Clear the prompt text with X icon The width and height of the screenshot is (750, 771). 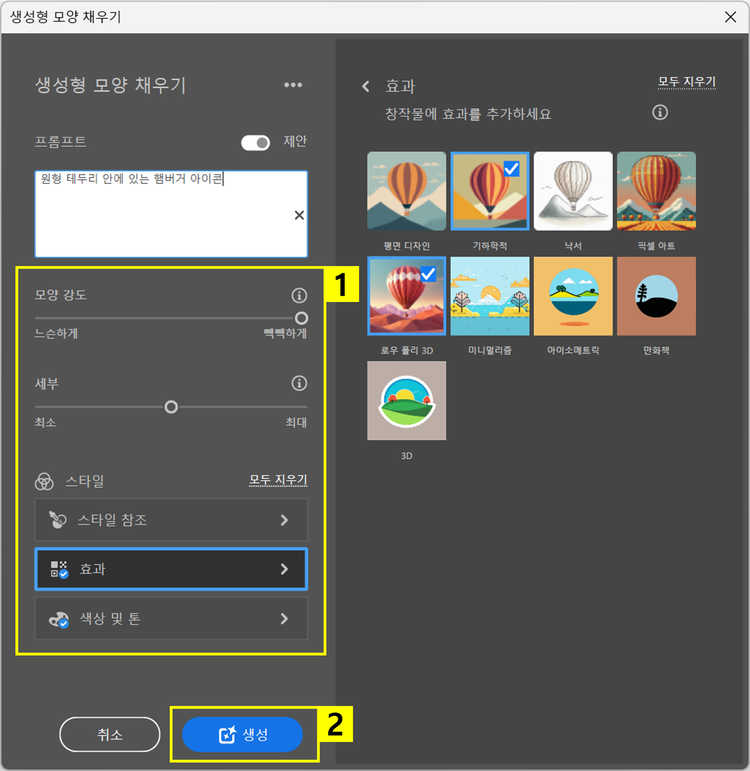pyautogui.click(x=299, y=215)
